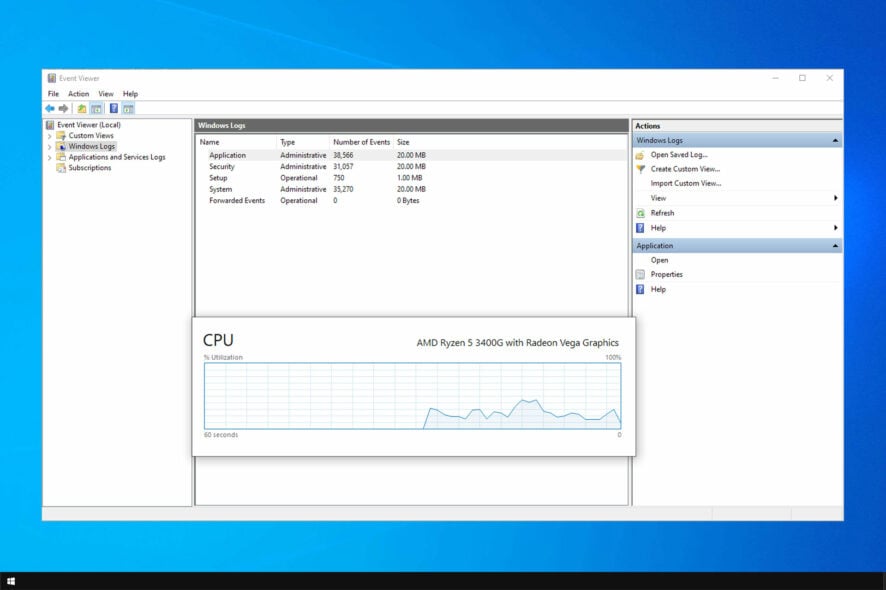Select the Security log row
This screenshot has height=590, width=886.
[412, 167]
